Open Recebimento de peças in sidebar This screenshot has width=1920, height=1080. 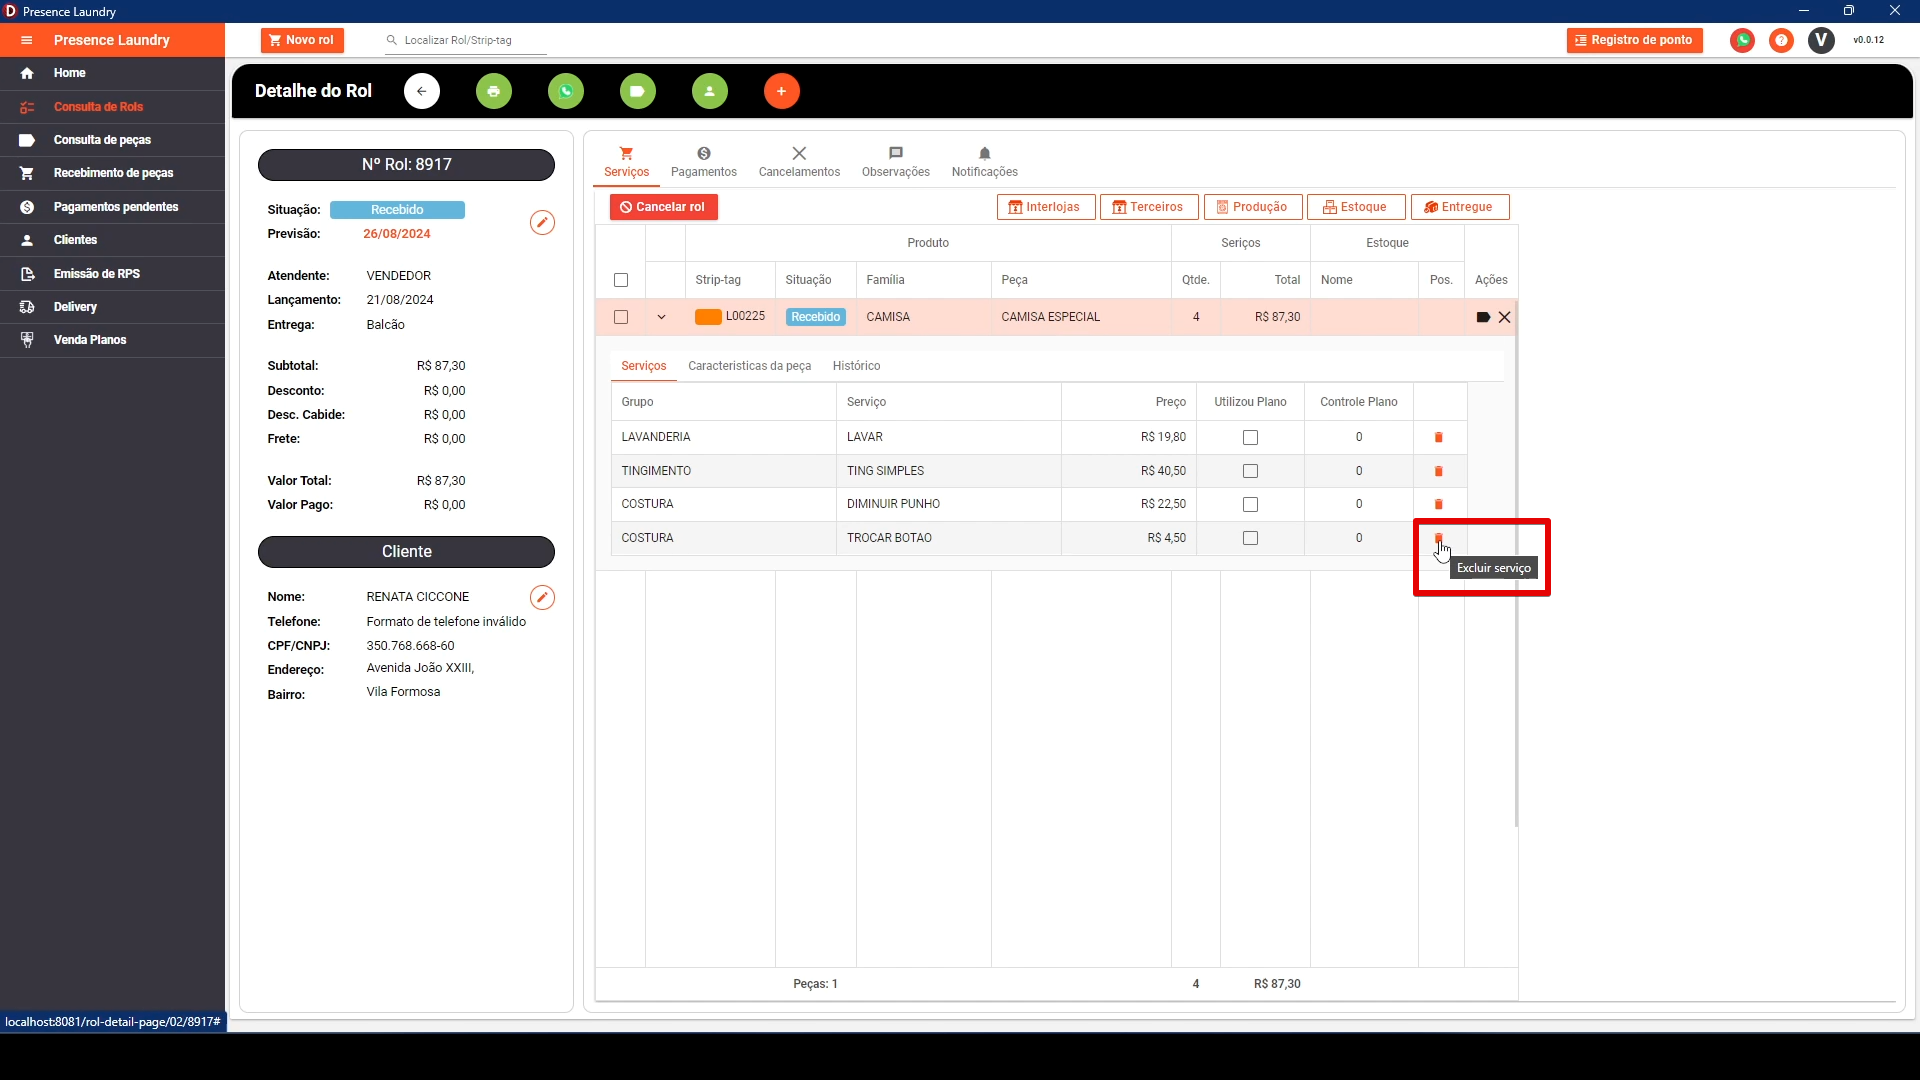coord(112,173)
